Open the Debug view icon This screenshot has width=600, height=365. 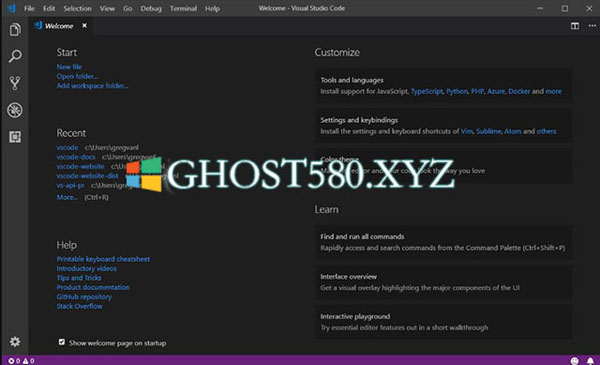pyautogui.click(x=15, y=110)
